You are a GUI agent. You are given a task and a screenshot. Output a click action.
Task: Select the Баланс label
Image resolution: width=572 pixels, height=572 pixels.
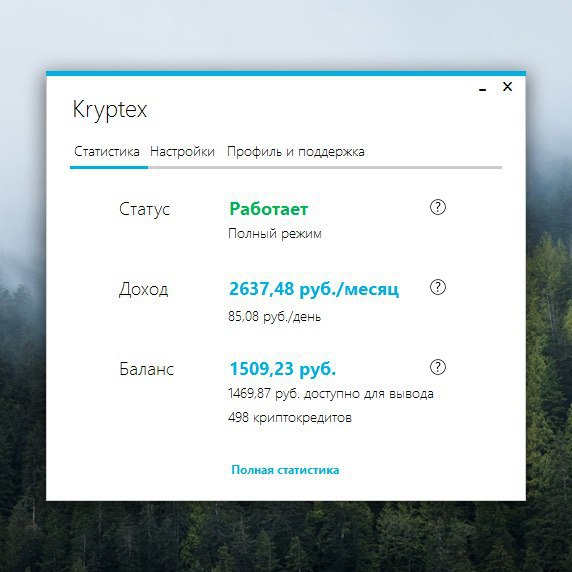click(147, 369)
